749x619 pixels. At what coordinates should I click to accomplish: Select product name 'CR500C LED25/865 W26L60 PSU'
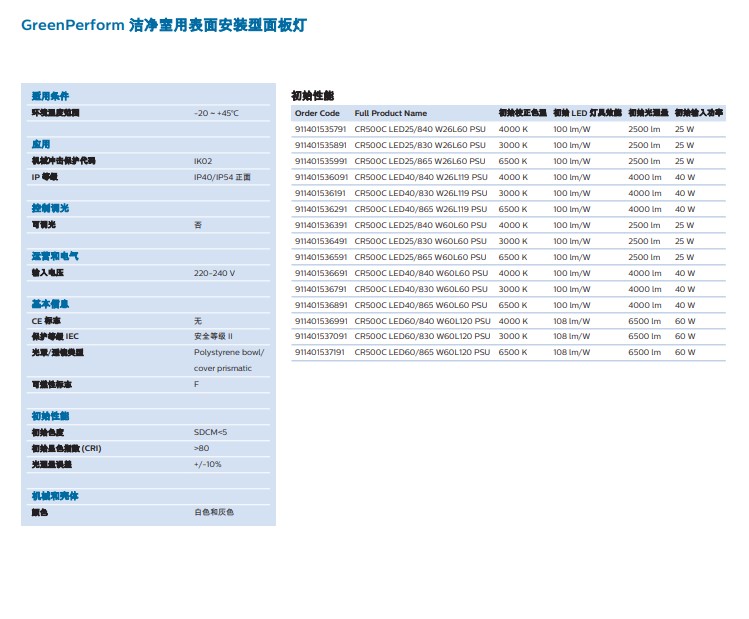420,161
